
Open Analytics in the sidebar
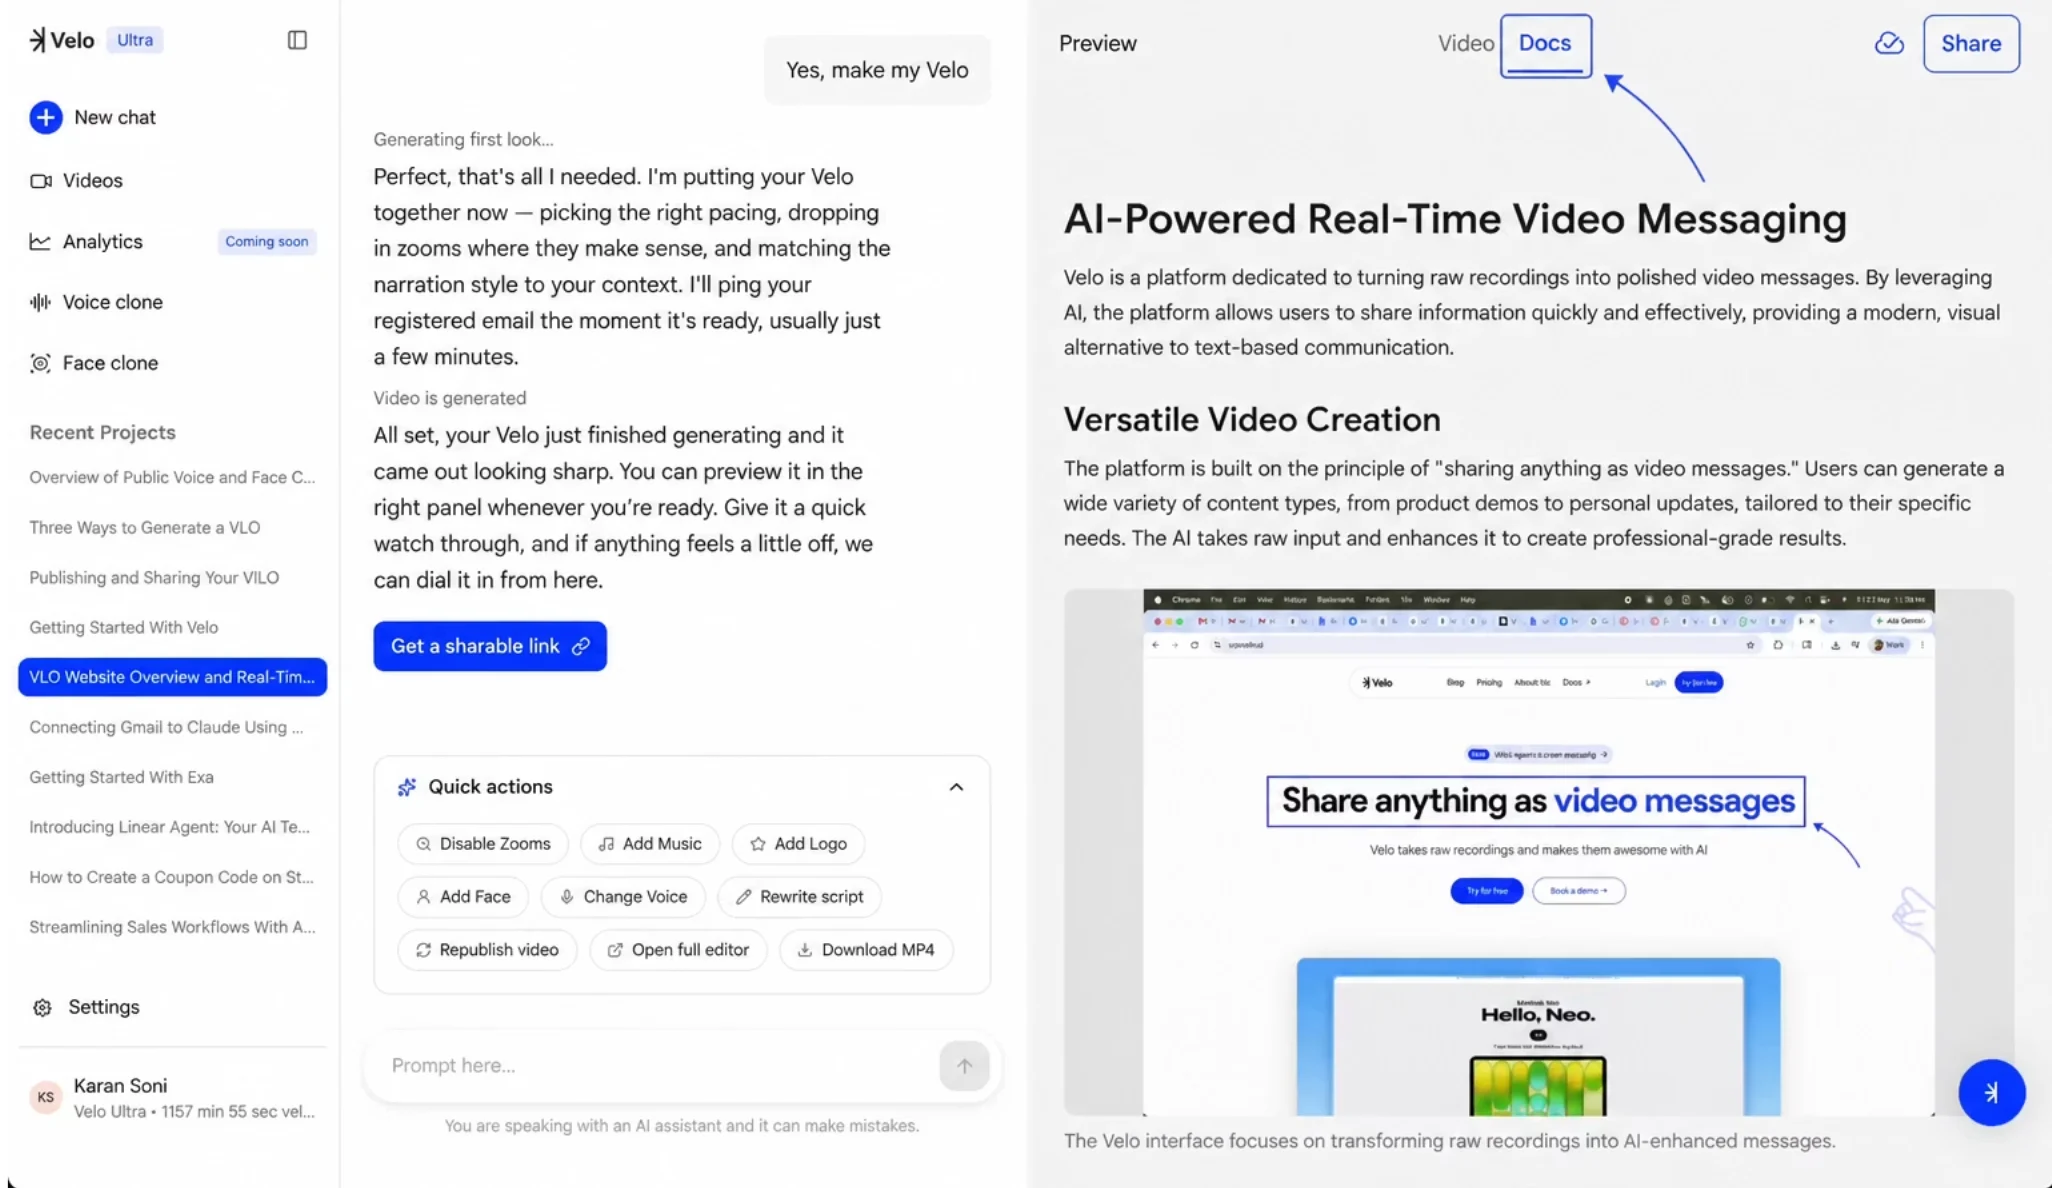102,242
